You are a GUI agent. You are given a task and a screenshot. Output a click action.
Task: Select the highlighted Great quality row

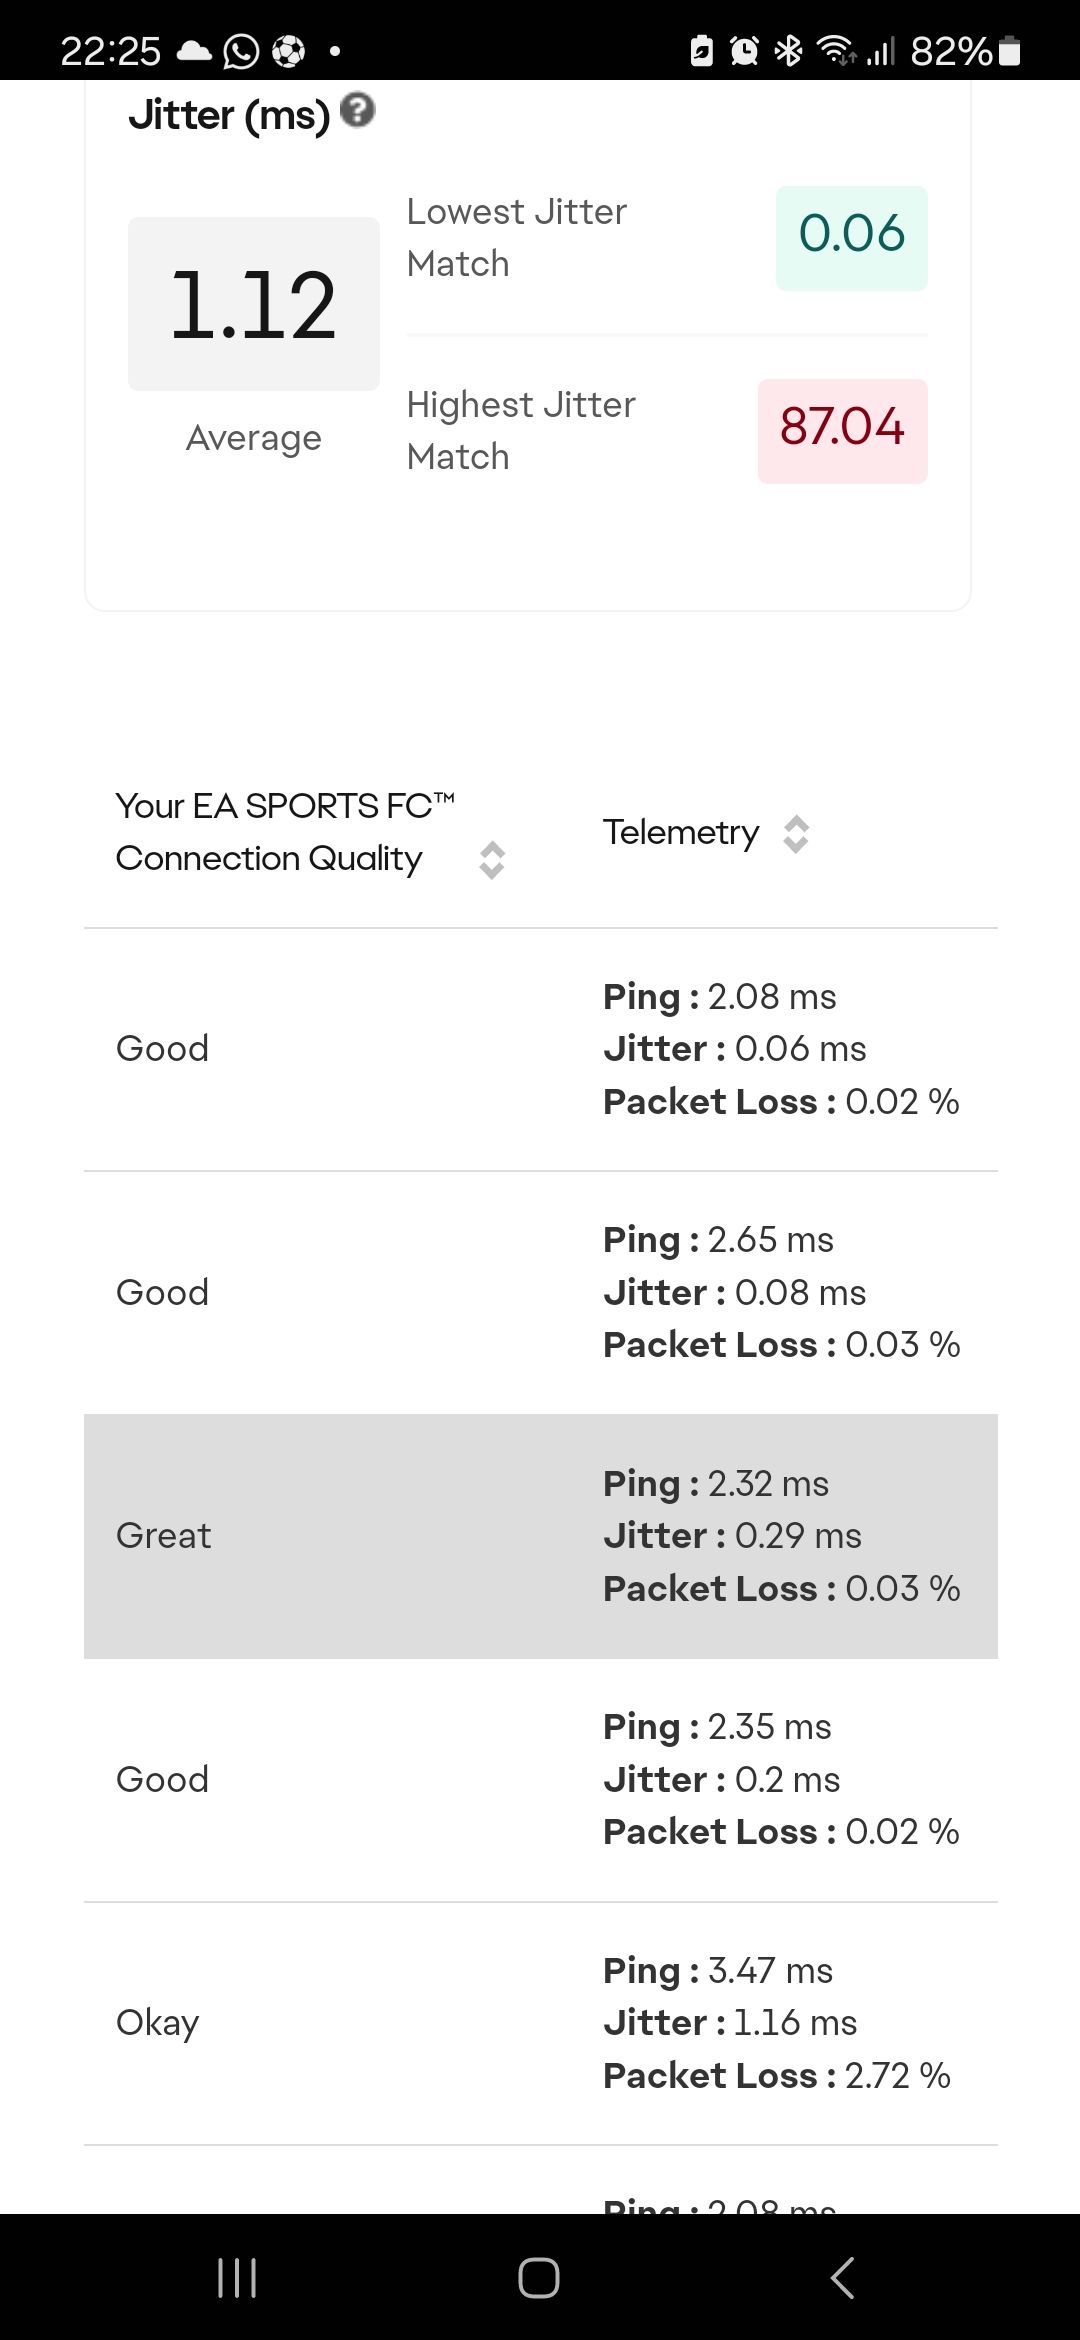pos(541,1536)
